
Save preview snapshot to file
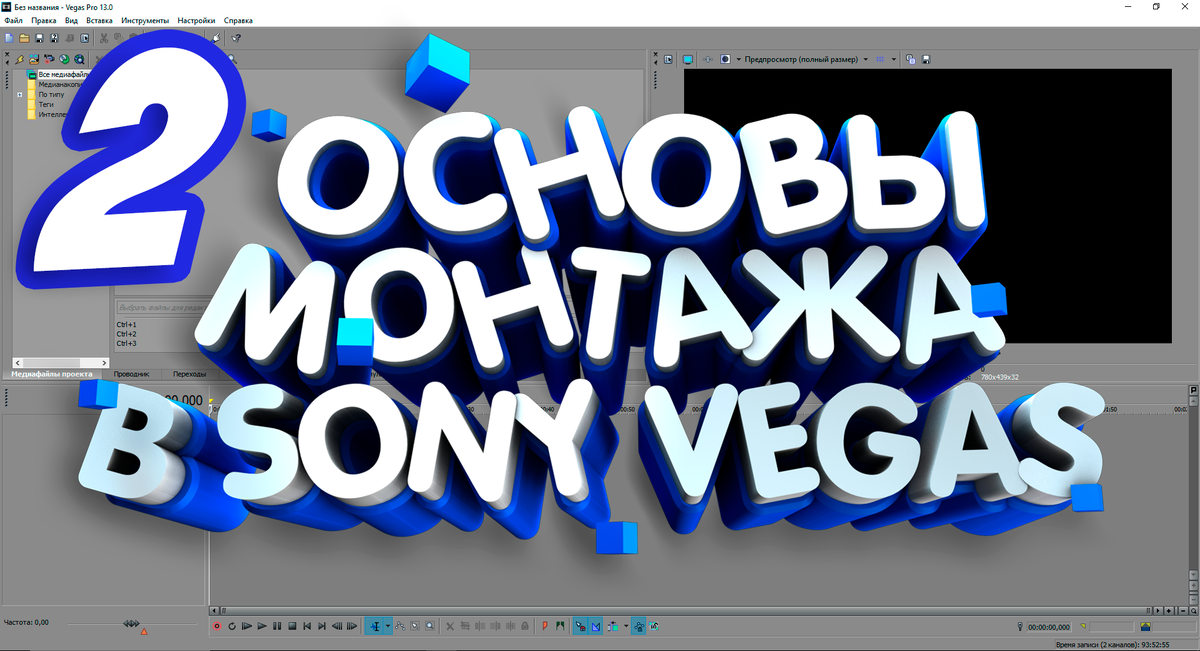click(x=926, y=60)
